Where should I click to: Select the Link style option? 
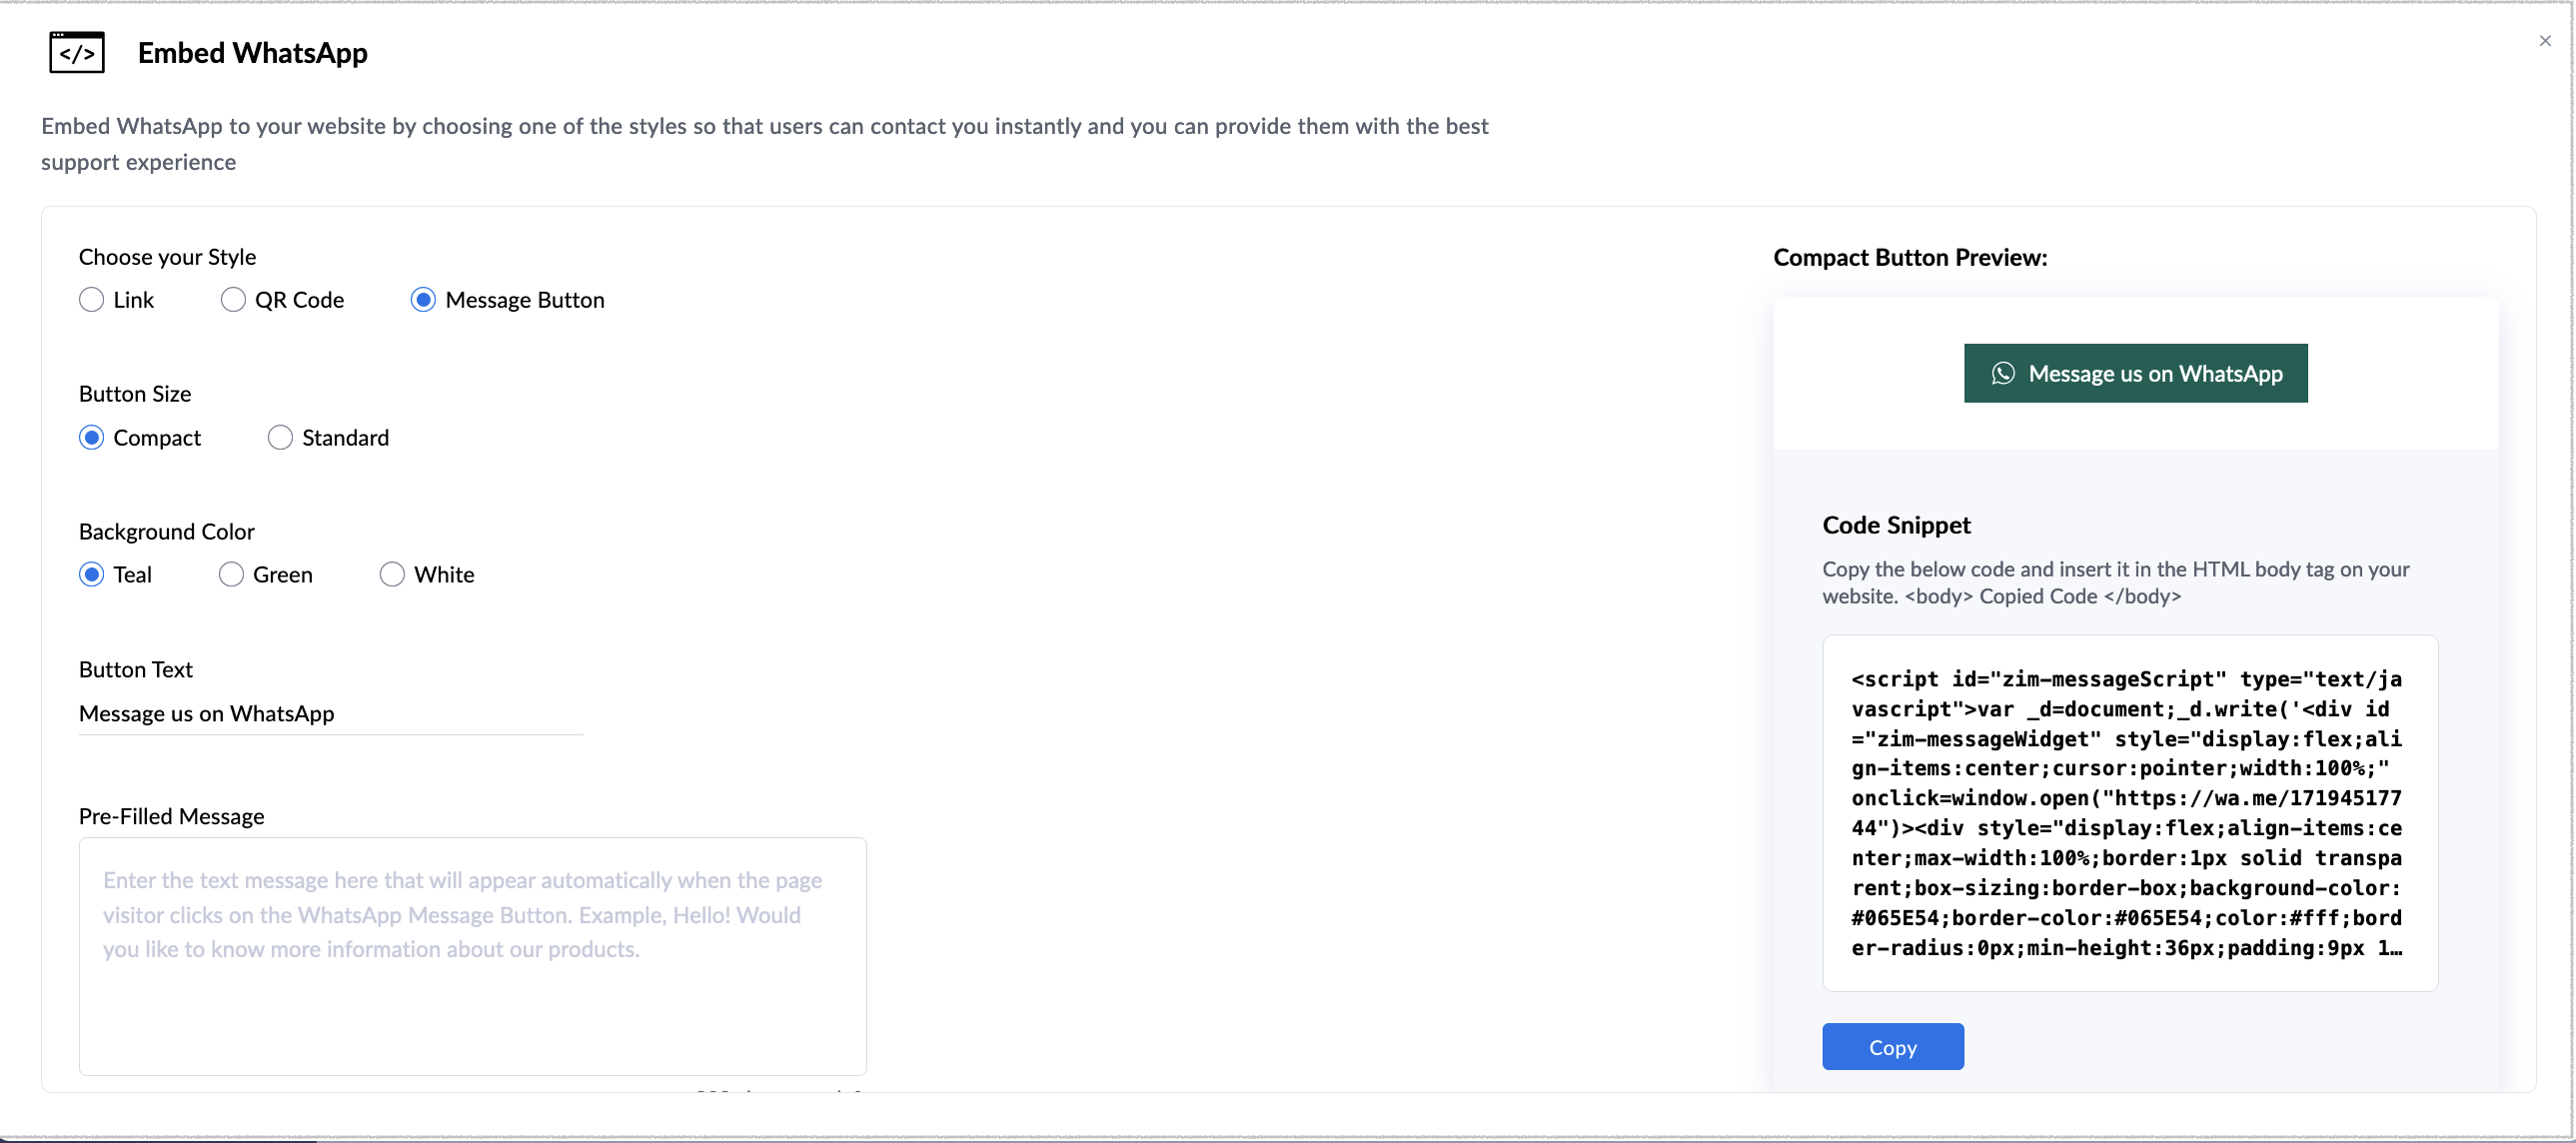click(x=92, y=300)
